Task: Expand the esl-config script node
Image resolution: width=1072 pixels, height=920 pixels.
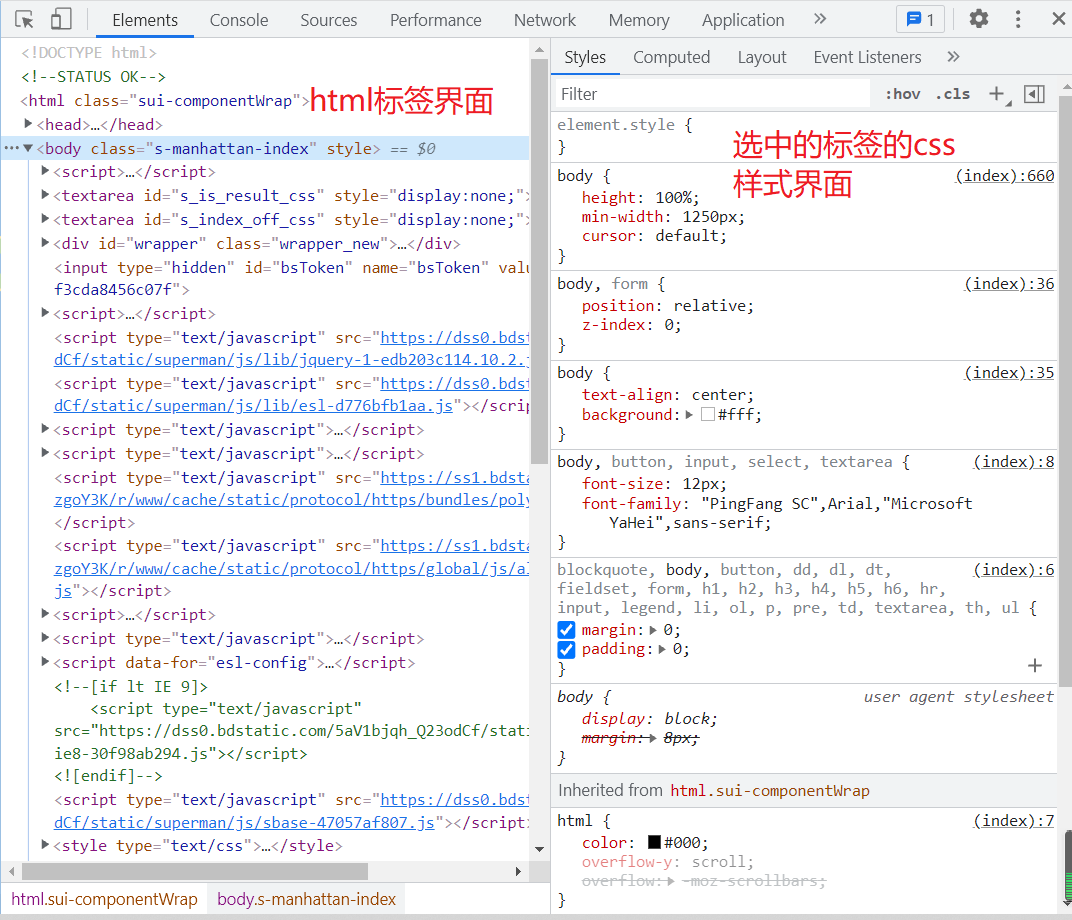Action: pyautogui.click(x=45, y=662)
